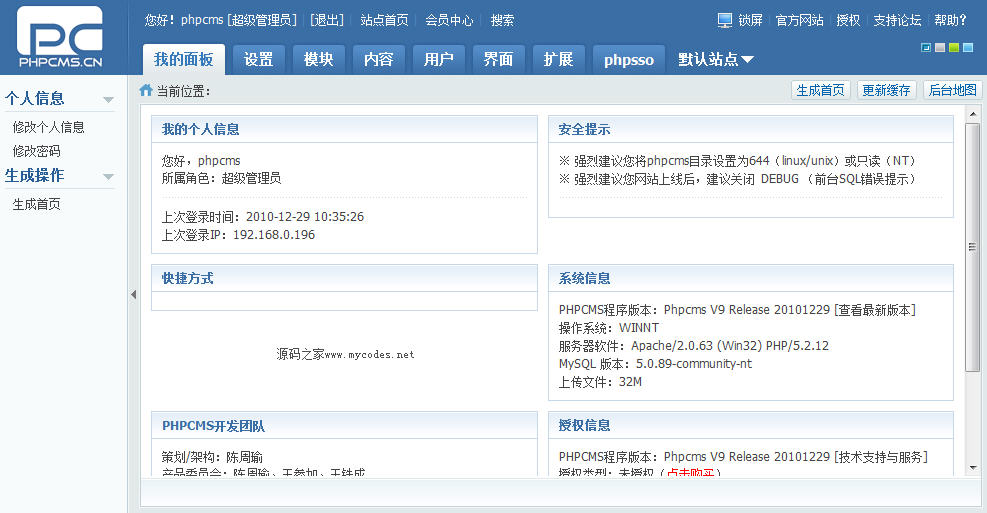Collapse the left sidebar with arrow handle
The width and height of the screenshot is (987, 513).
coord(133,294)
